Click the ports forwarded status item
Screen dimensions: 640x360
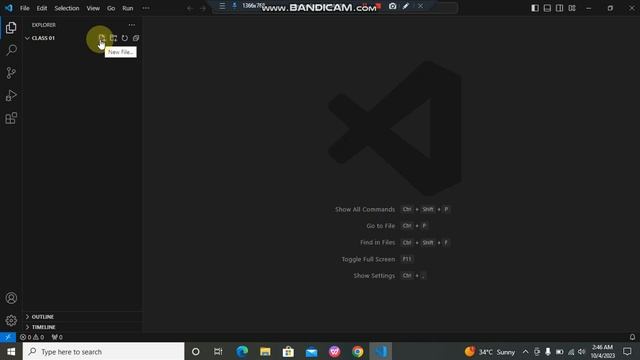[57, 337]
